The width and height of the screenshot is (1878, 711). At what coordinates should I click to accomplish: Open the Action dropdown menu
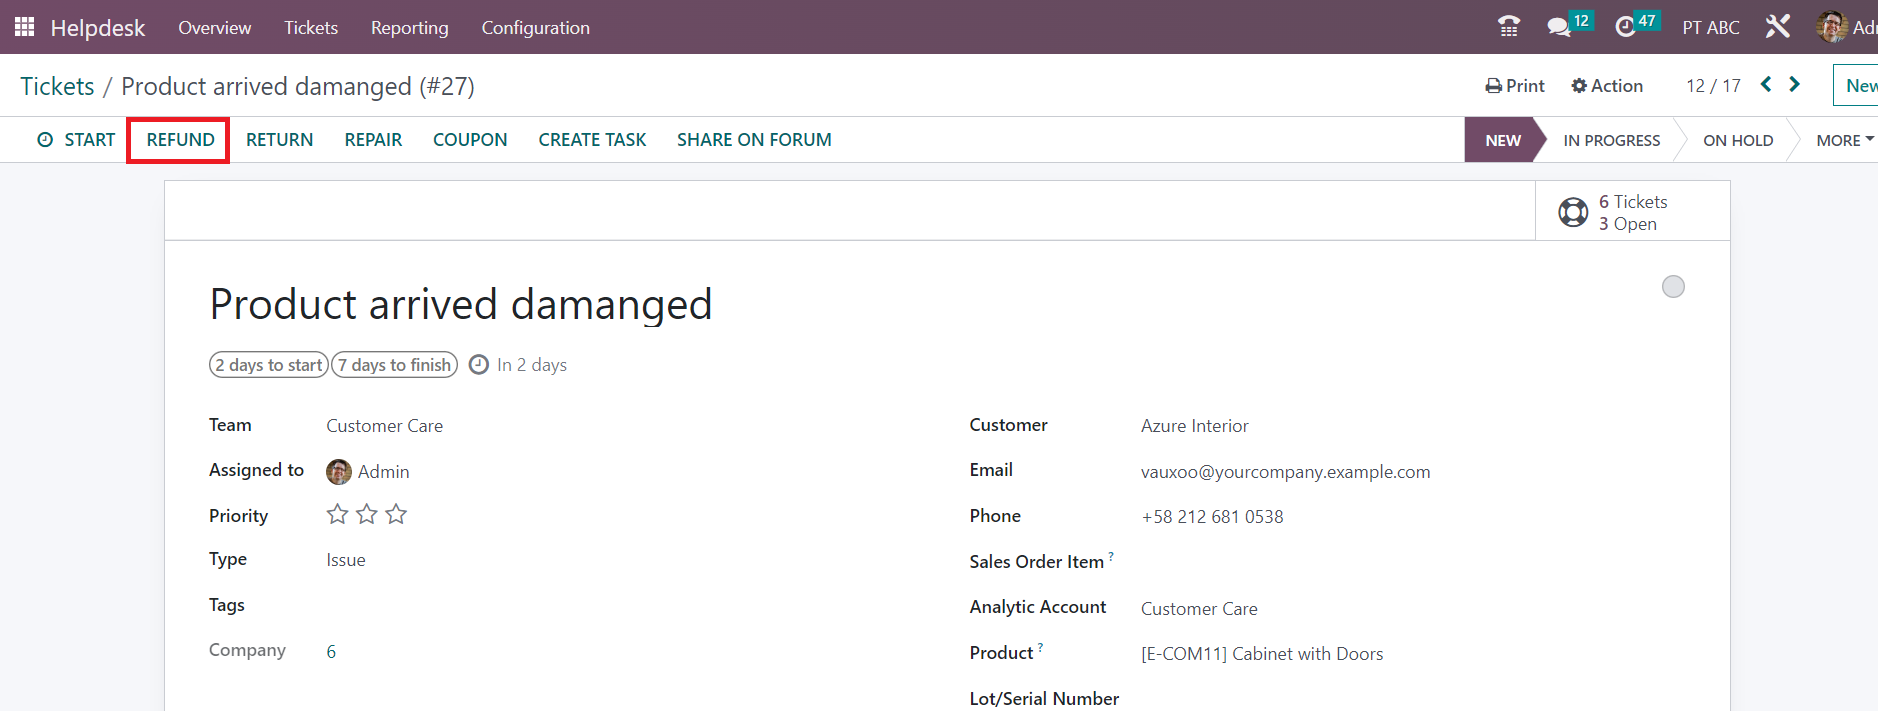(x=1607, y=86)
